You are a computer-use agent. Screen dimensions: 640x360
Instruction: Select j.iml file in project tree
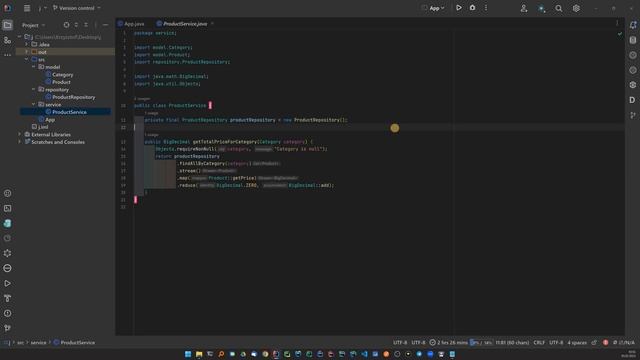click(x=40, y=127)
